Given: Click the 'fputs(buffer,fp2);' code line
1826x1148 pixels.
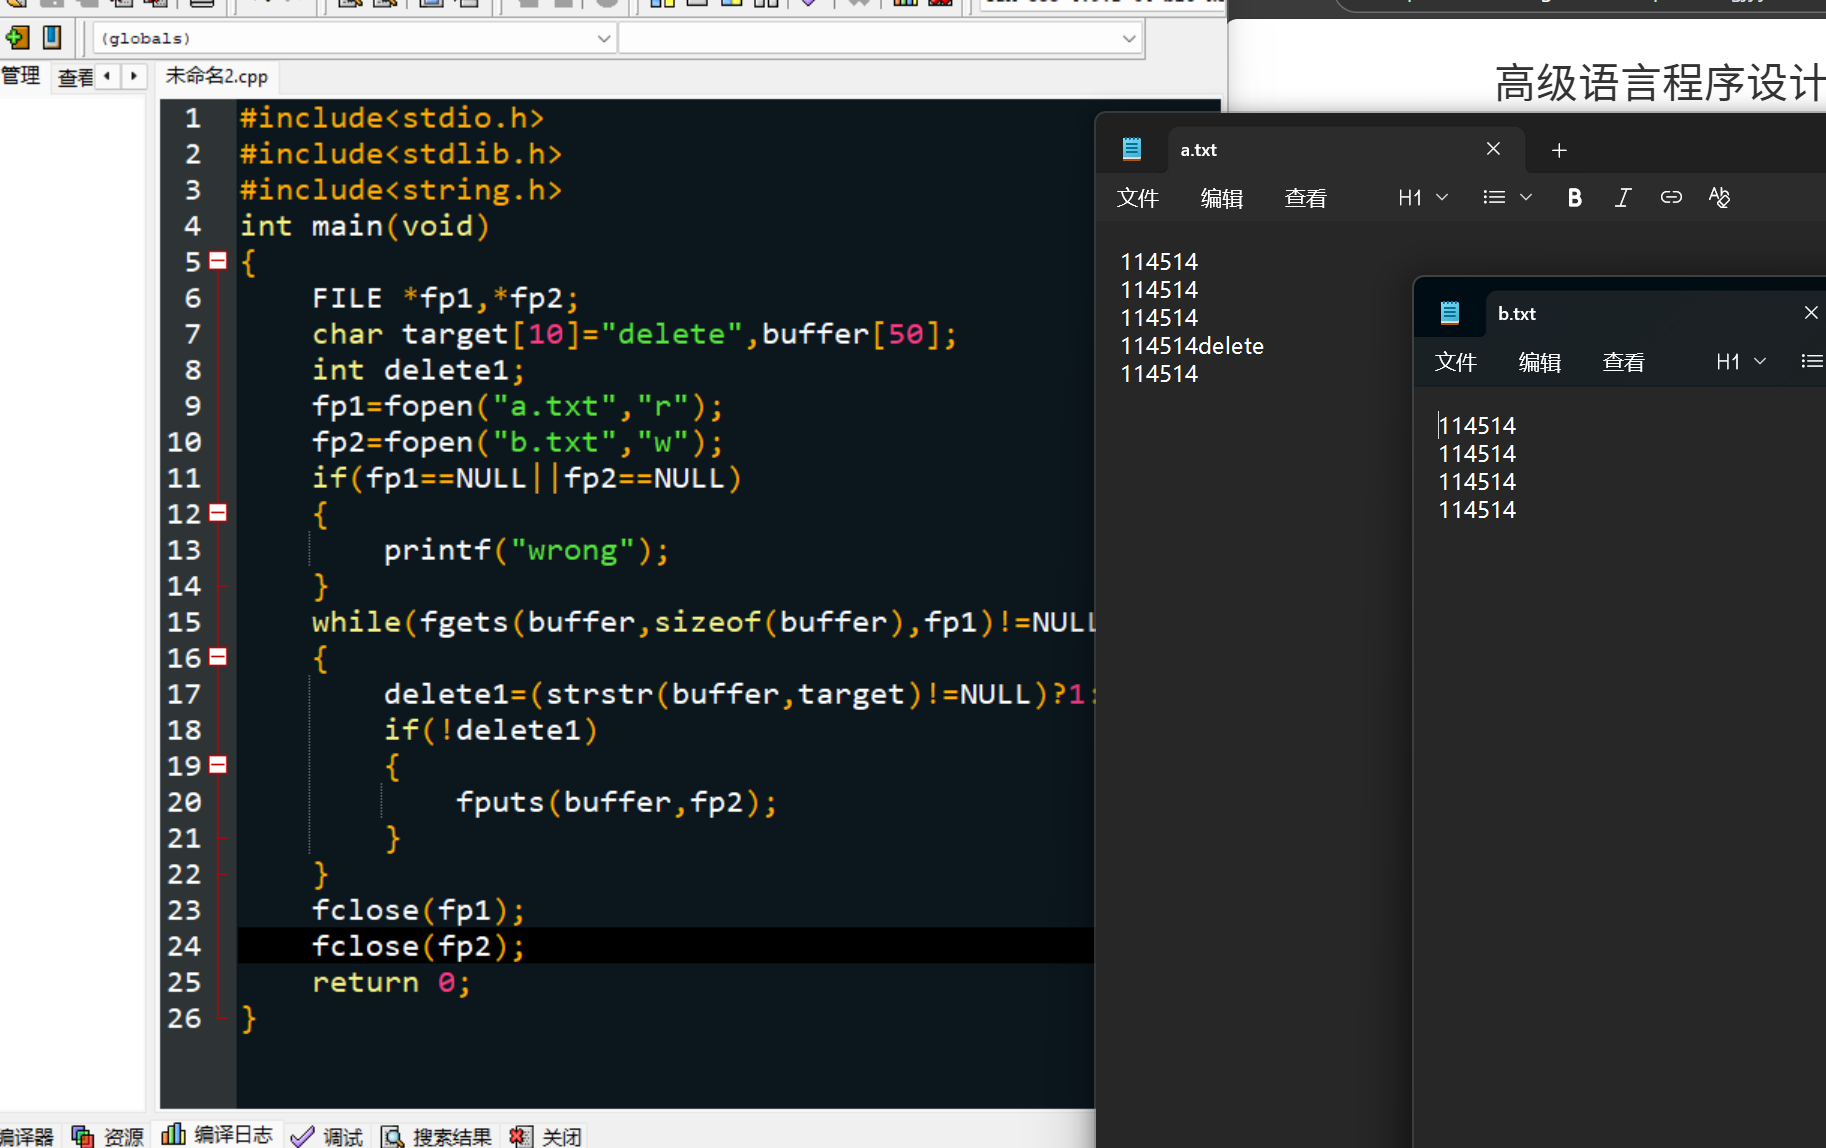Looking at the screenshot, I should 616,802.
